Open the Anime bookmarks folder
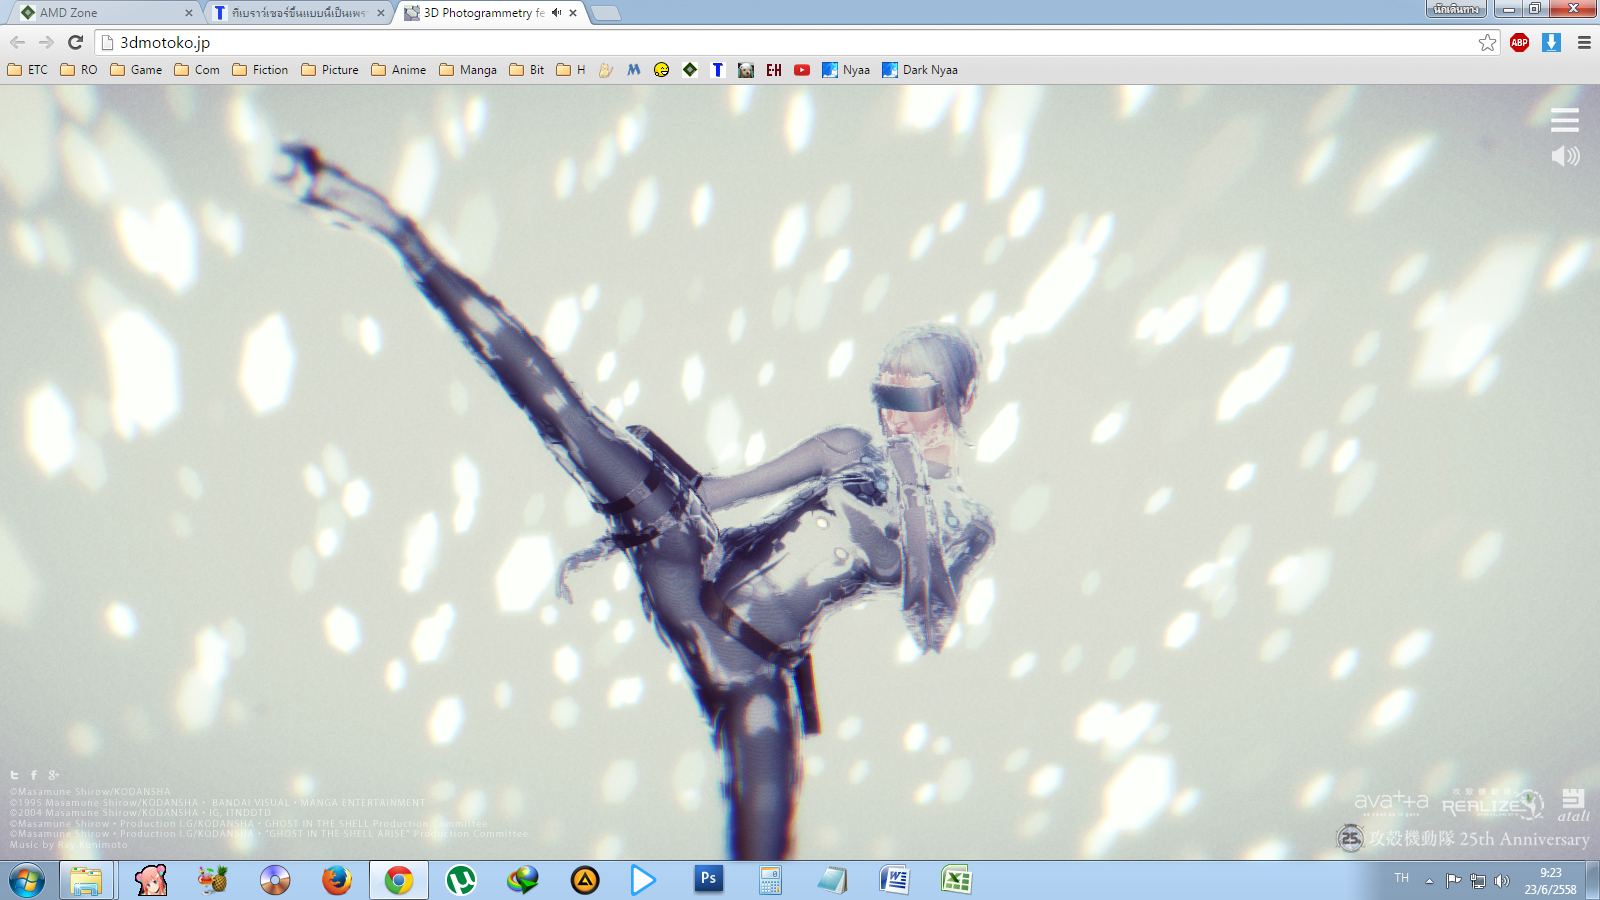This screenshot has height=900, width=1600. point(399,70)
